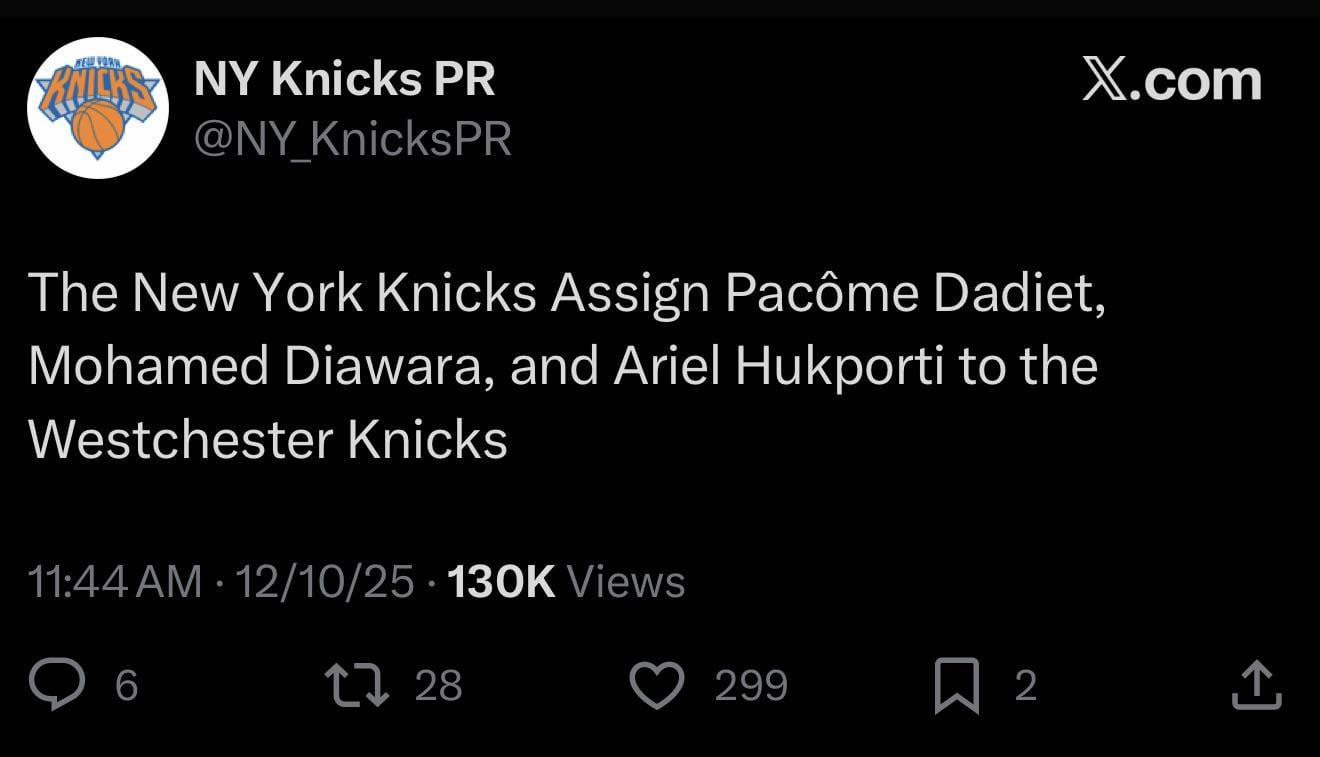Screen dimensions: 1320x757
Task: Click the 28 reposts count
Action: click(x=437, y=686)
